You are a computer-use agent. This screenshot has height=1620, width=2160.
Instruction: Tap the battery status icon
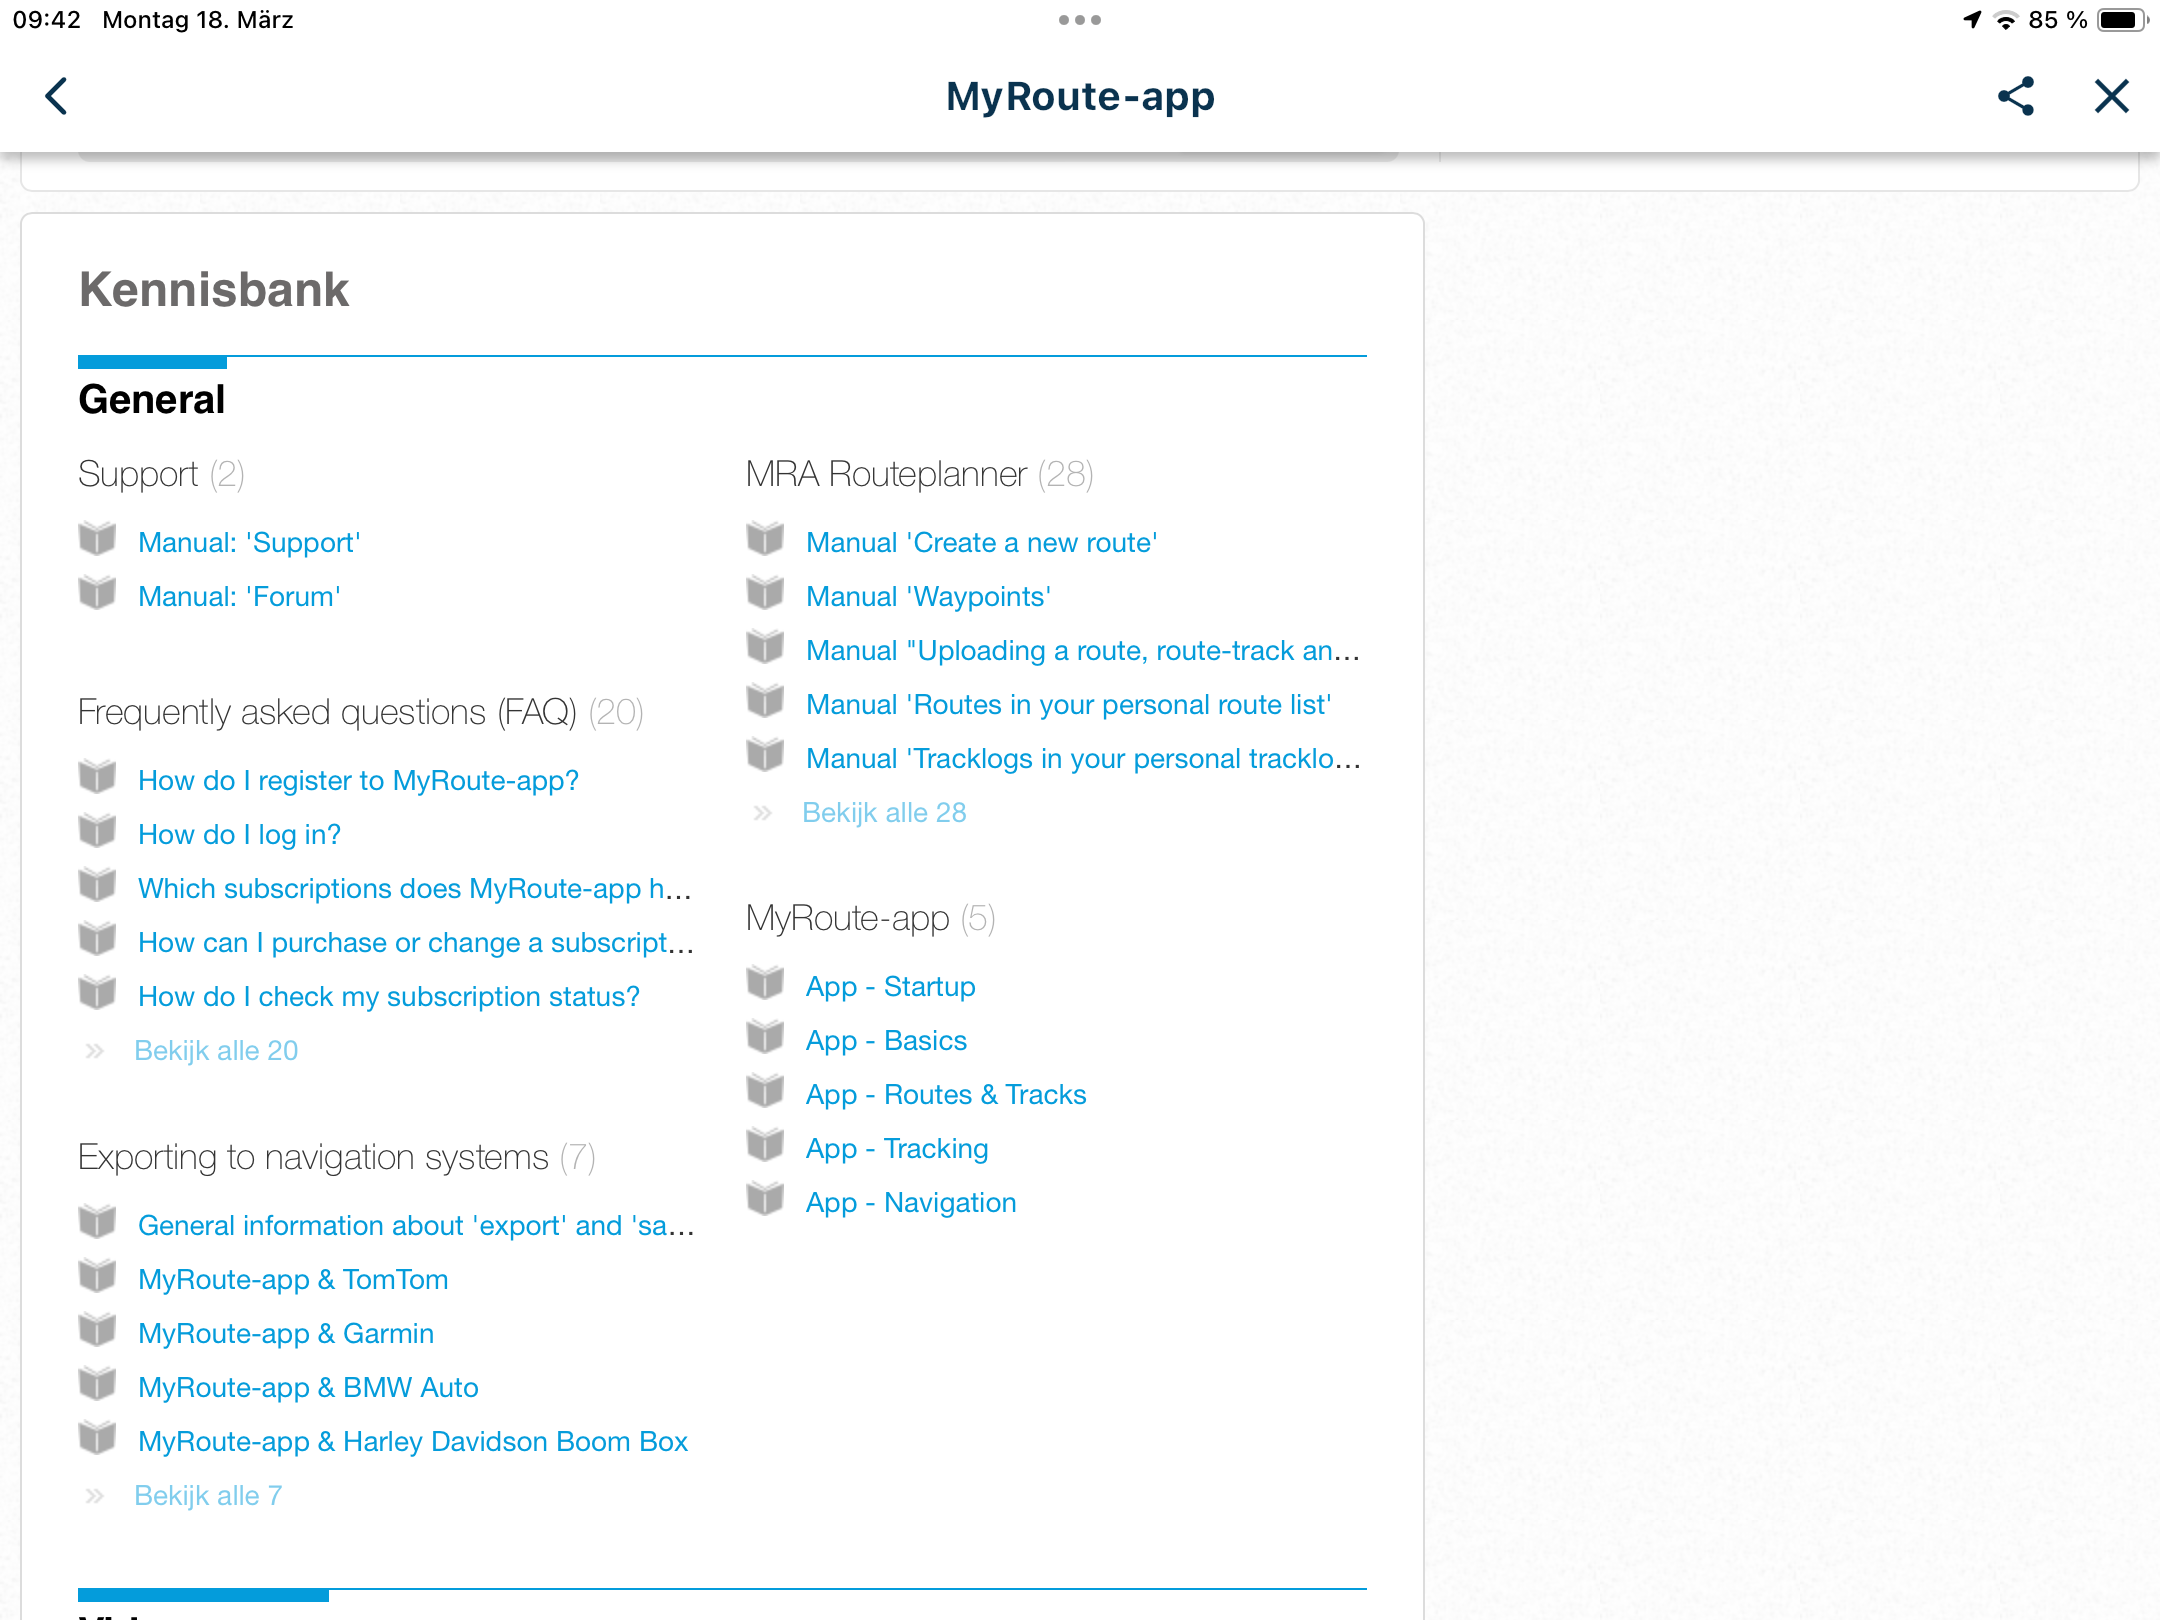(2122, 20)
